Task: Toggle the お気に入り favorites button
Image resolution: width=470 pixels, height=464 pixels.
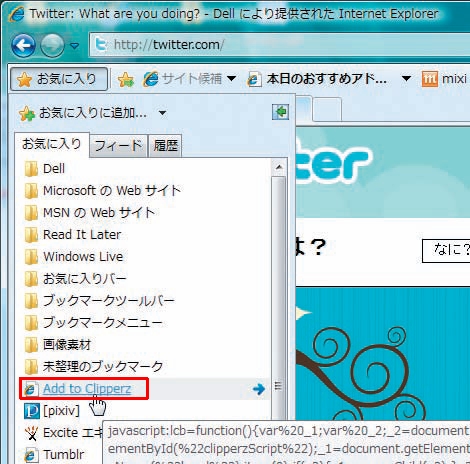Action: (x=59, y=79)
